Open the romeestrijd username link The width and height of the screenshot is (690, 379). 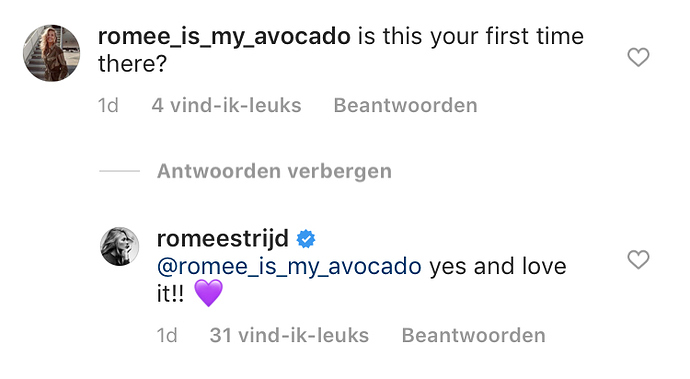223,239
